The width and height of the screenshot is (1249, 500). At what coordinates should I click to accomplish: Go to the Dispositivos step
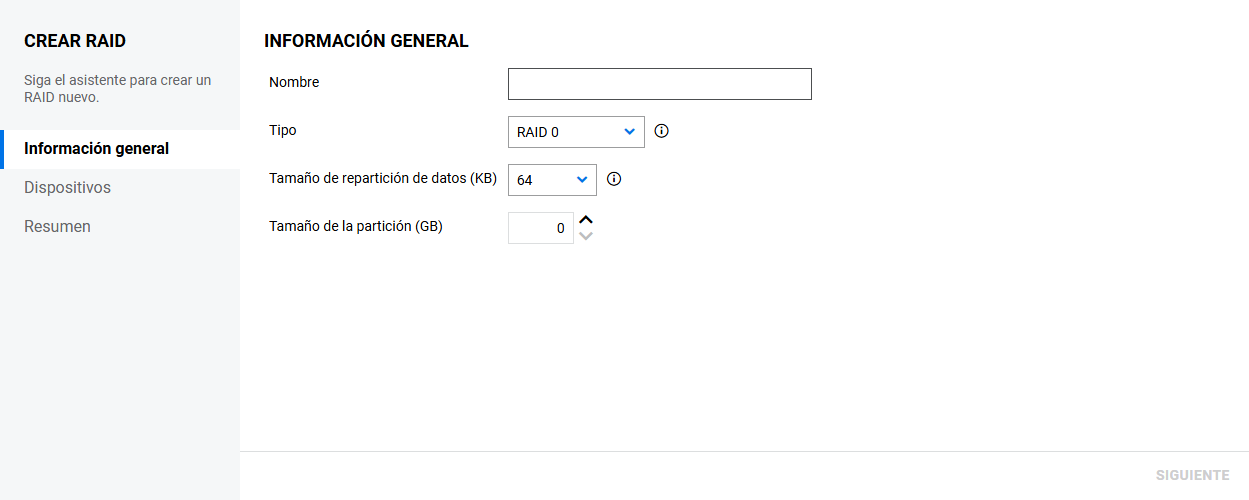tap(68, 188)
